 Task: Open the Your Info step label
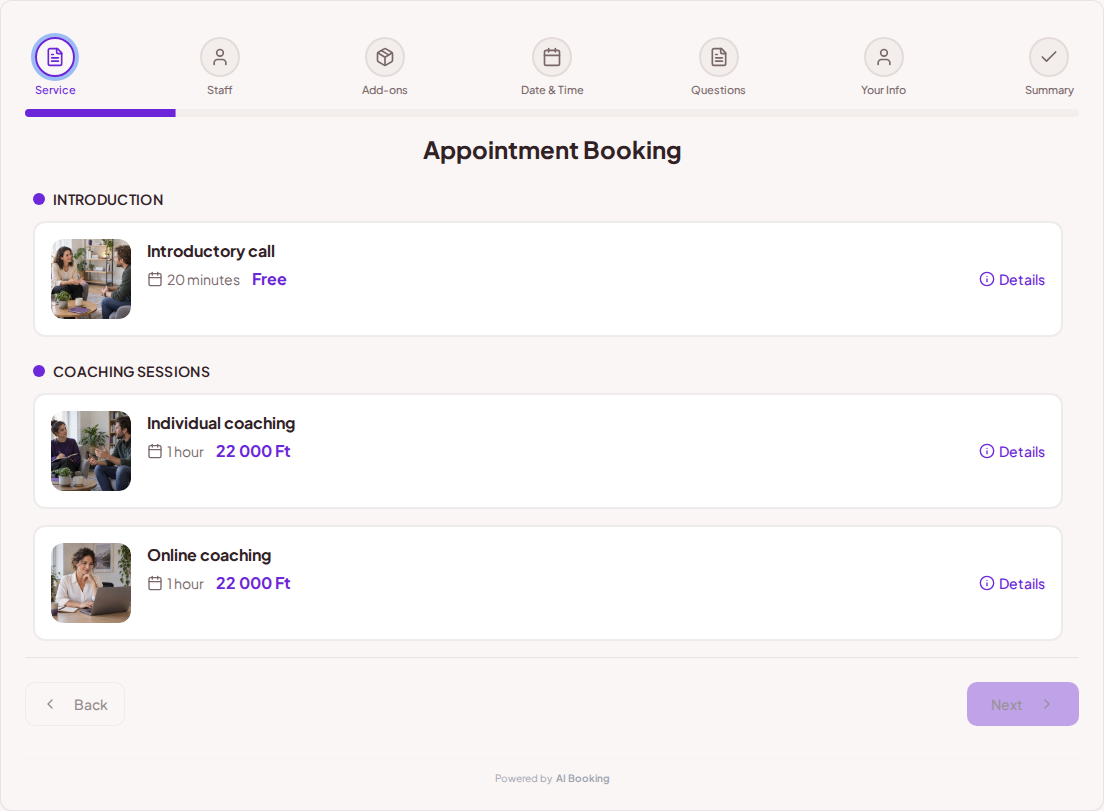(884, 90)
